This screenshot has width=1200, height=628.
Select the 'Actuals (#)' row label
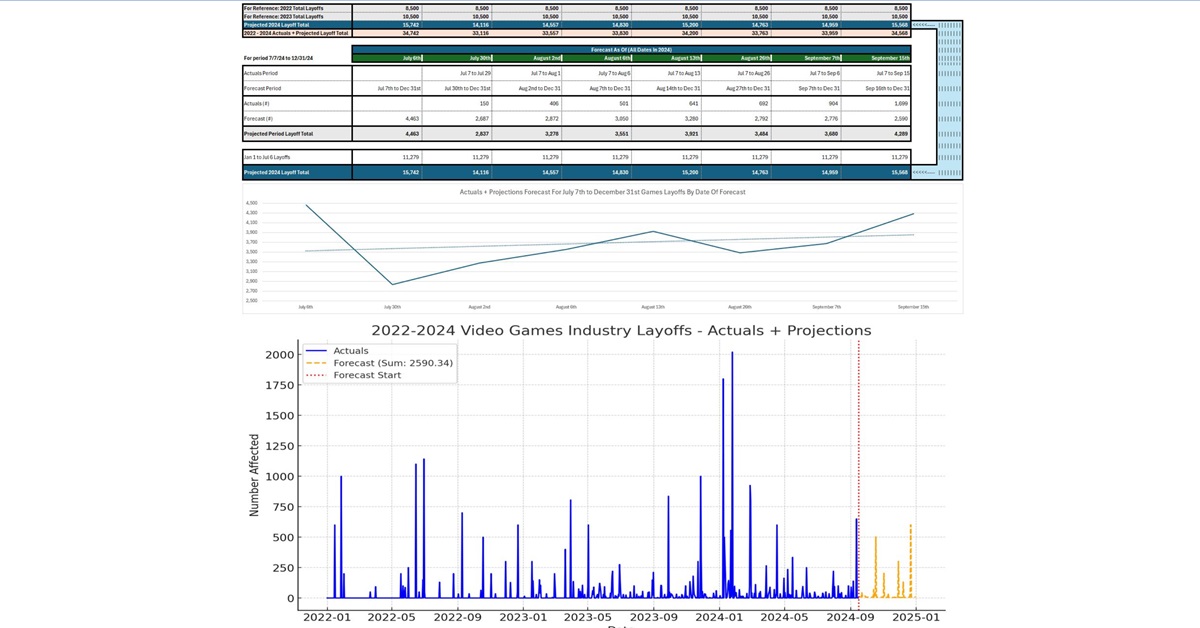click(x=257, y=103)
